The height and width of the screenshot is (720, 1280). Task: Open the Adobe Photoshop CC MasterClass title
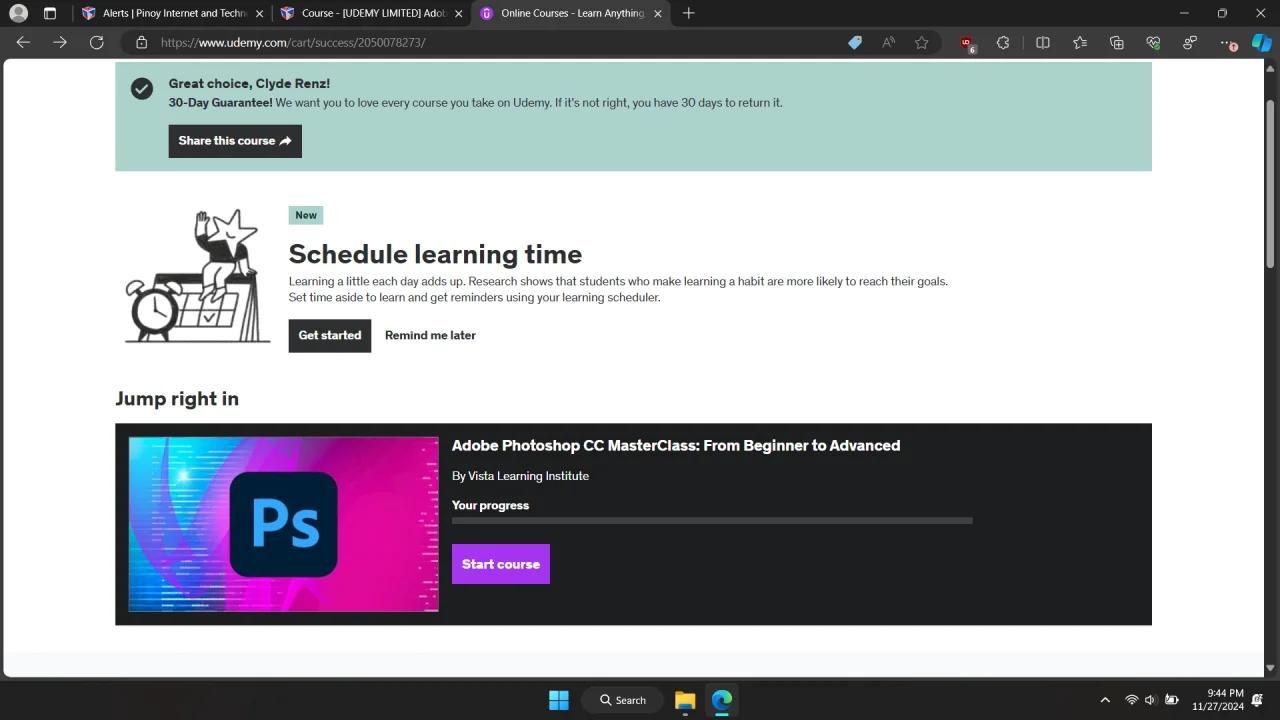coord(676,446)
